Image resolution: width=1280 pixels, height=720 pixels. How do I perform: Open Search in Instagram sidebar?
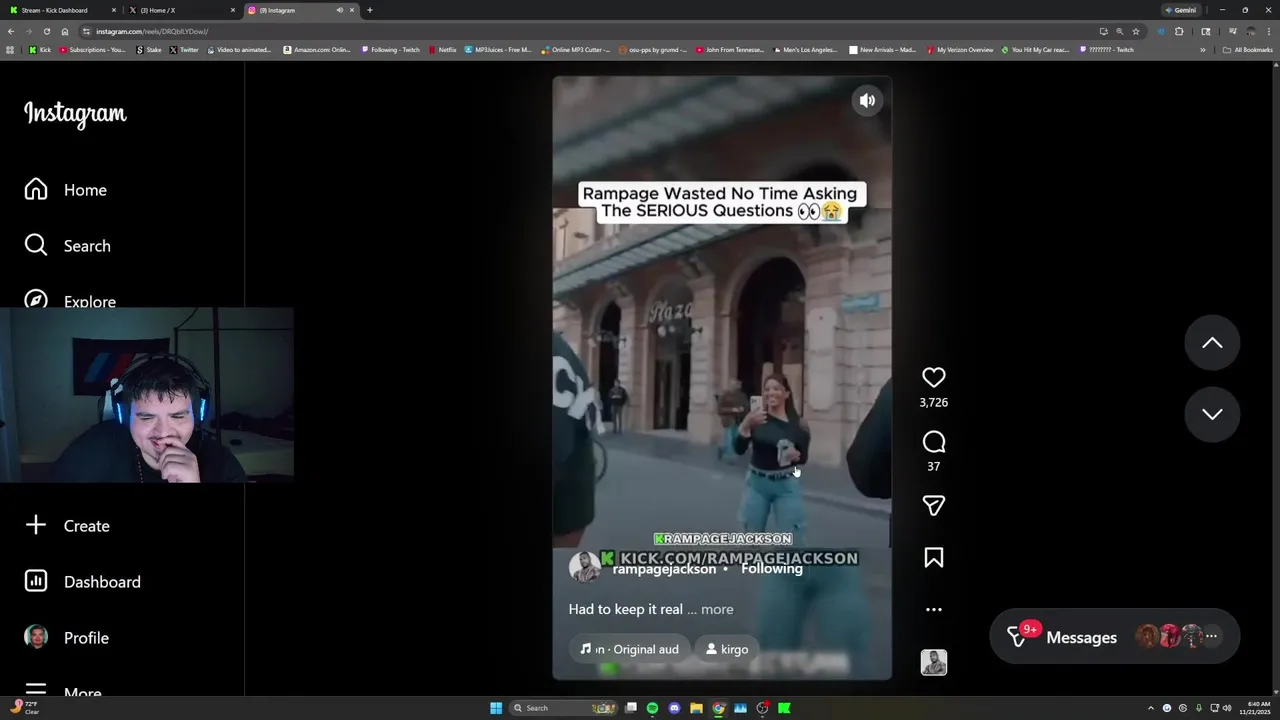click(66, 246)
